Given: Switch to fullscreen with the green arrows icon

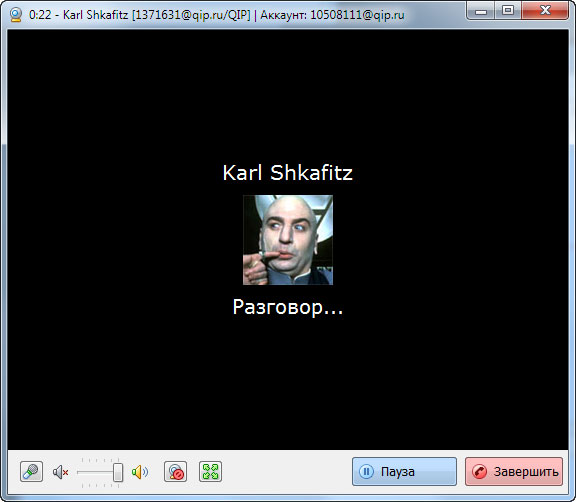Looking at the screenshot, I should point(210,472).
